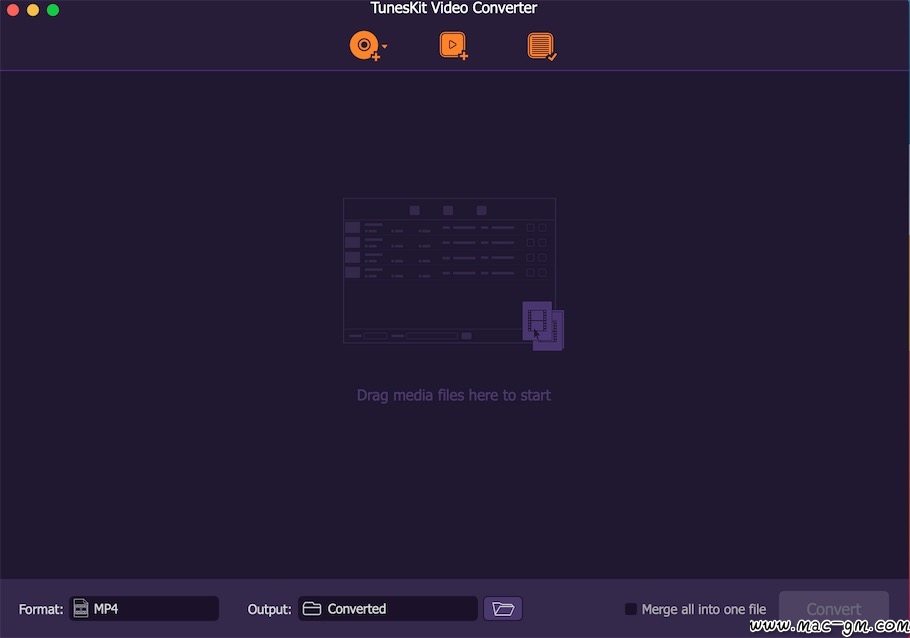Image resolution: width=910 pixels, height=638 pixels.
Task: Click the Add video files icon
Action: point(453,46)
